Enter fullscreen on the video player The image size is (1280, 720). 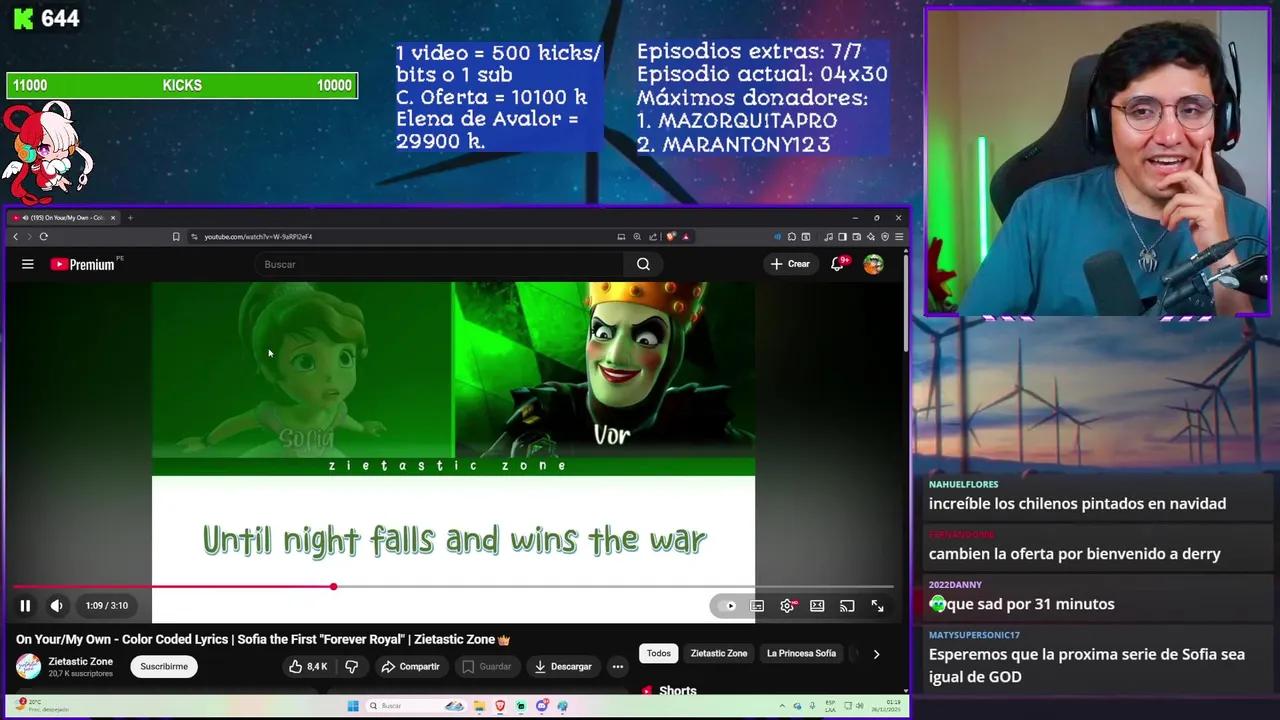[877, 605]
